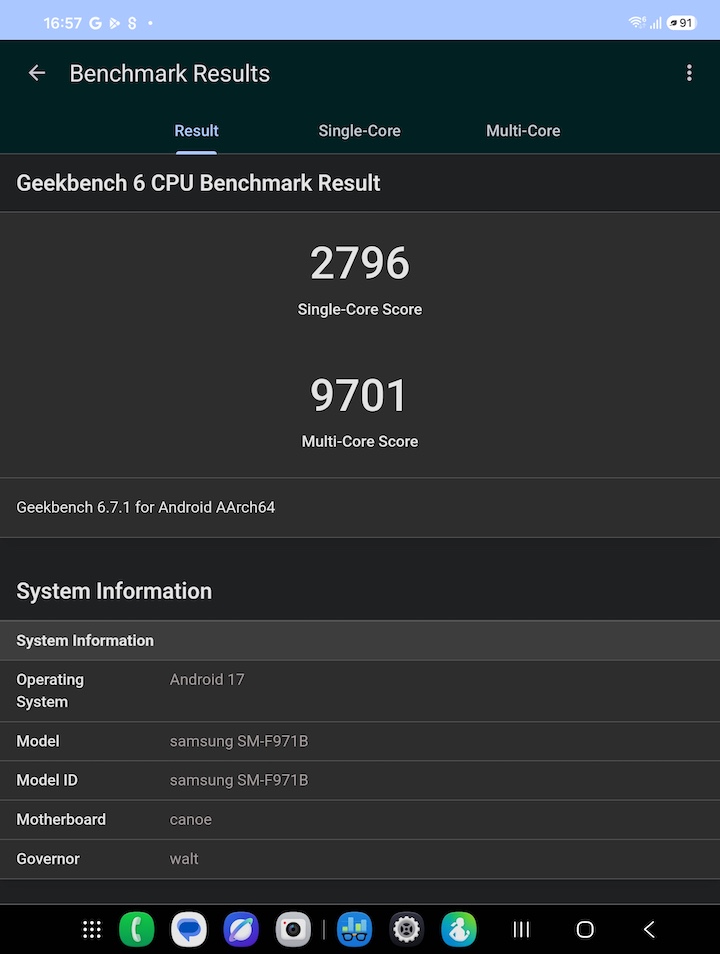This screenshot has width=720, height=954.
Task: Tap the large System Information section heading
Action: 114,591
